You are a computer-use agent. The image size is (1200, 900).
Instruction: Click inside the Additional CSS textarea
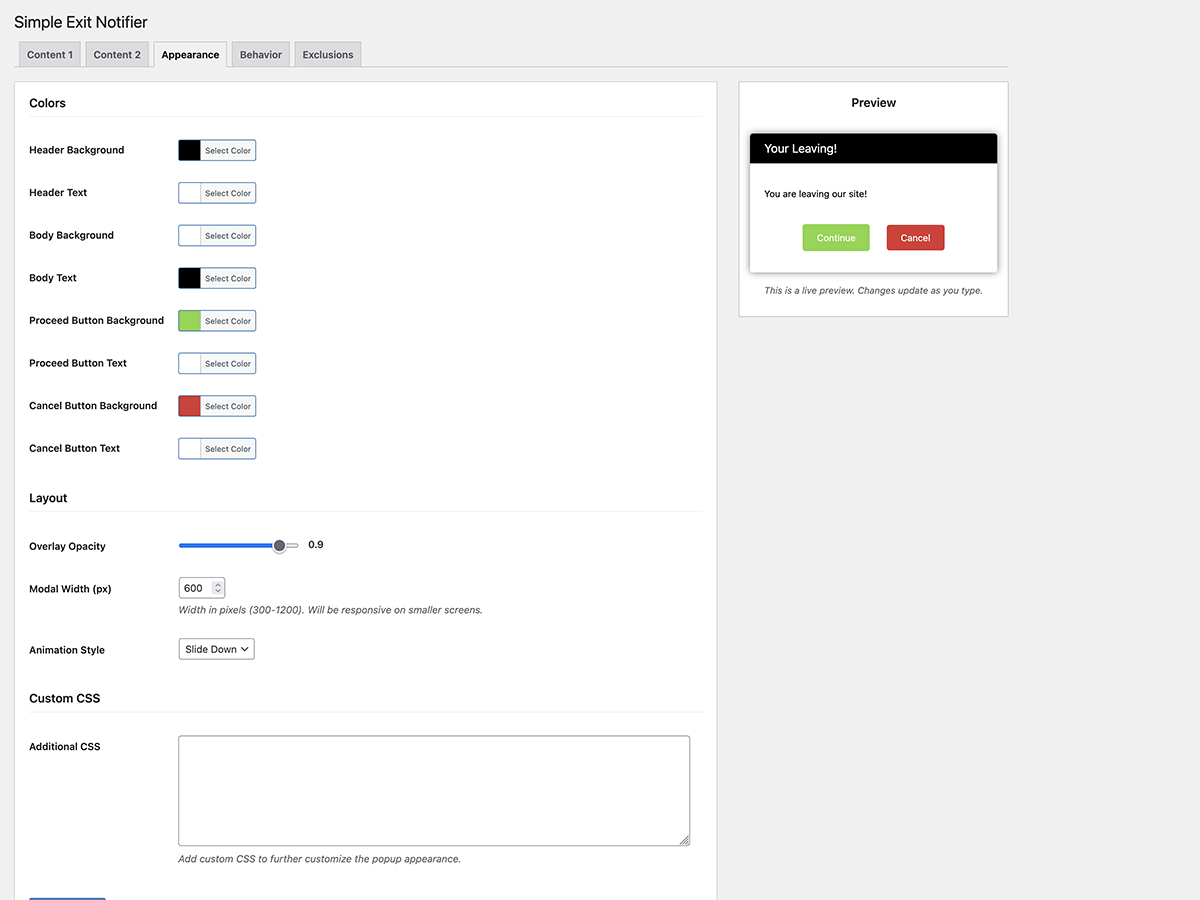pos(434,791)
